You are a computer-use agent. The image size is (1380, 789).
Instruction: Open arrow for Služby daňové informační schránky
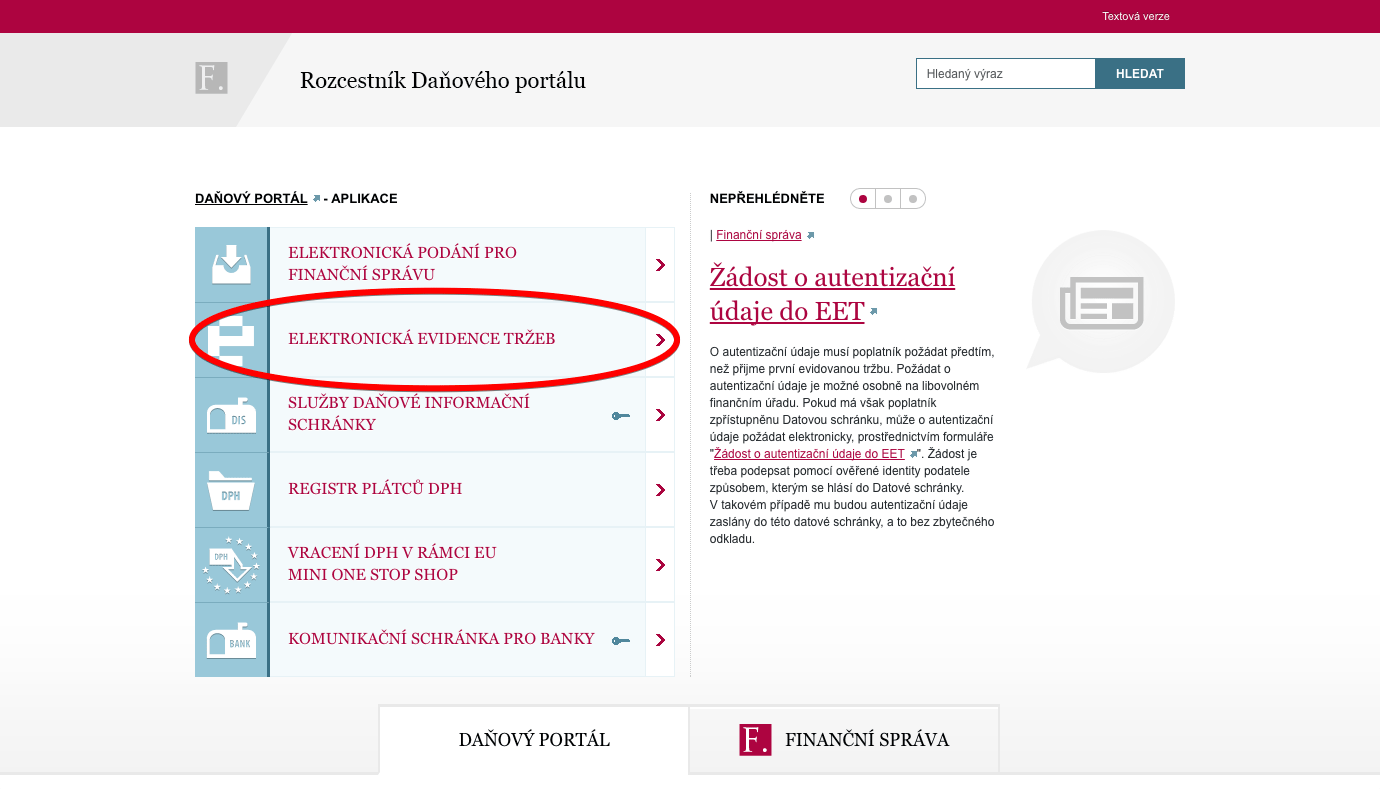[x=660, y=415]
